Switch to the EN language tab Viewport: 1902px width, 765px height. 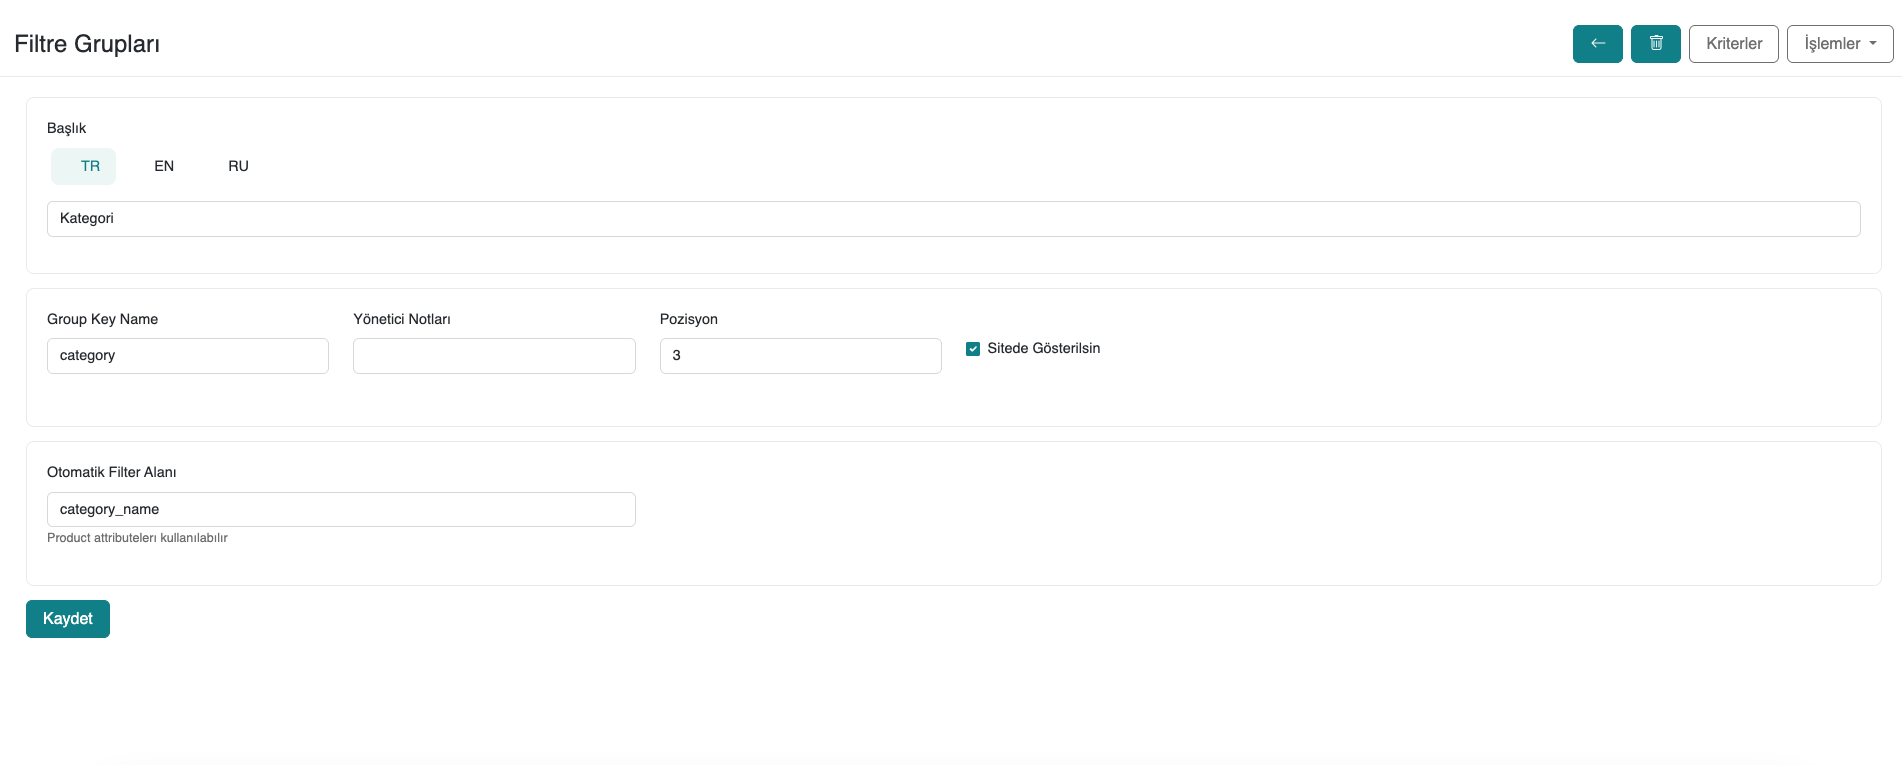(x=164, y=166)
